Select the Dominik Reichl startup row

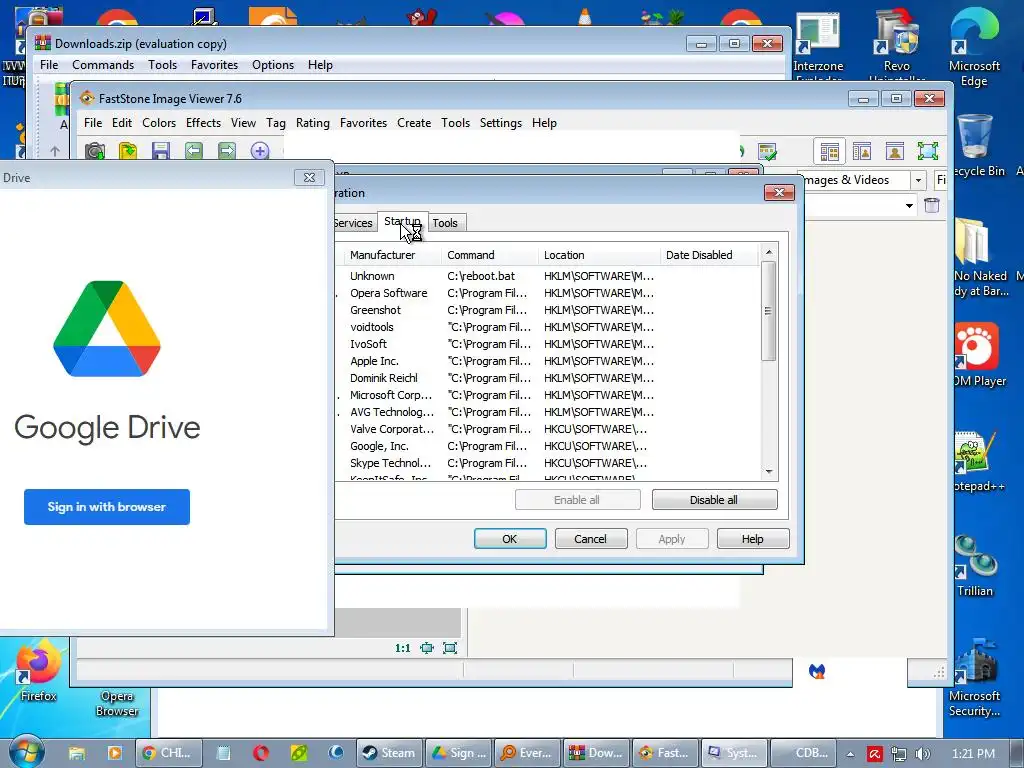click(549, 378)
